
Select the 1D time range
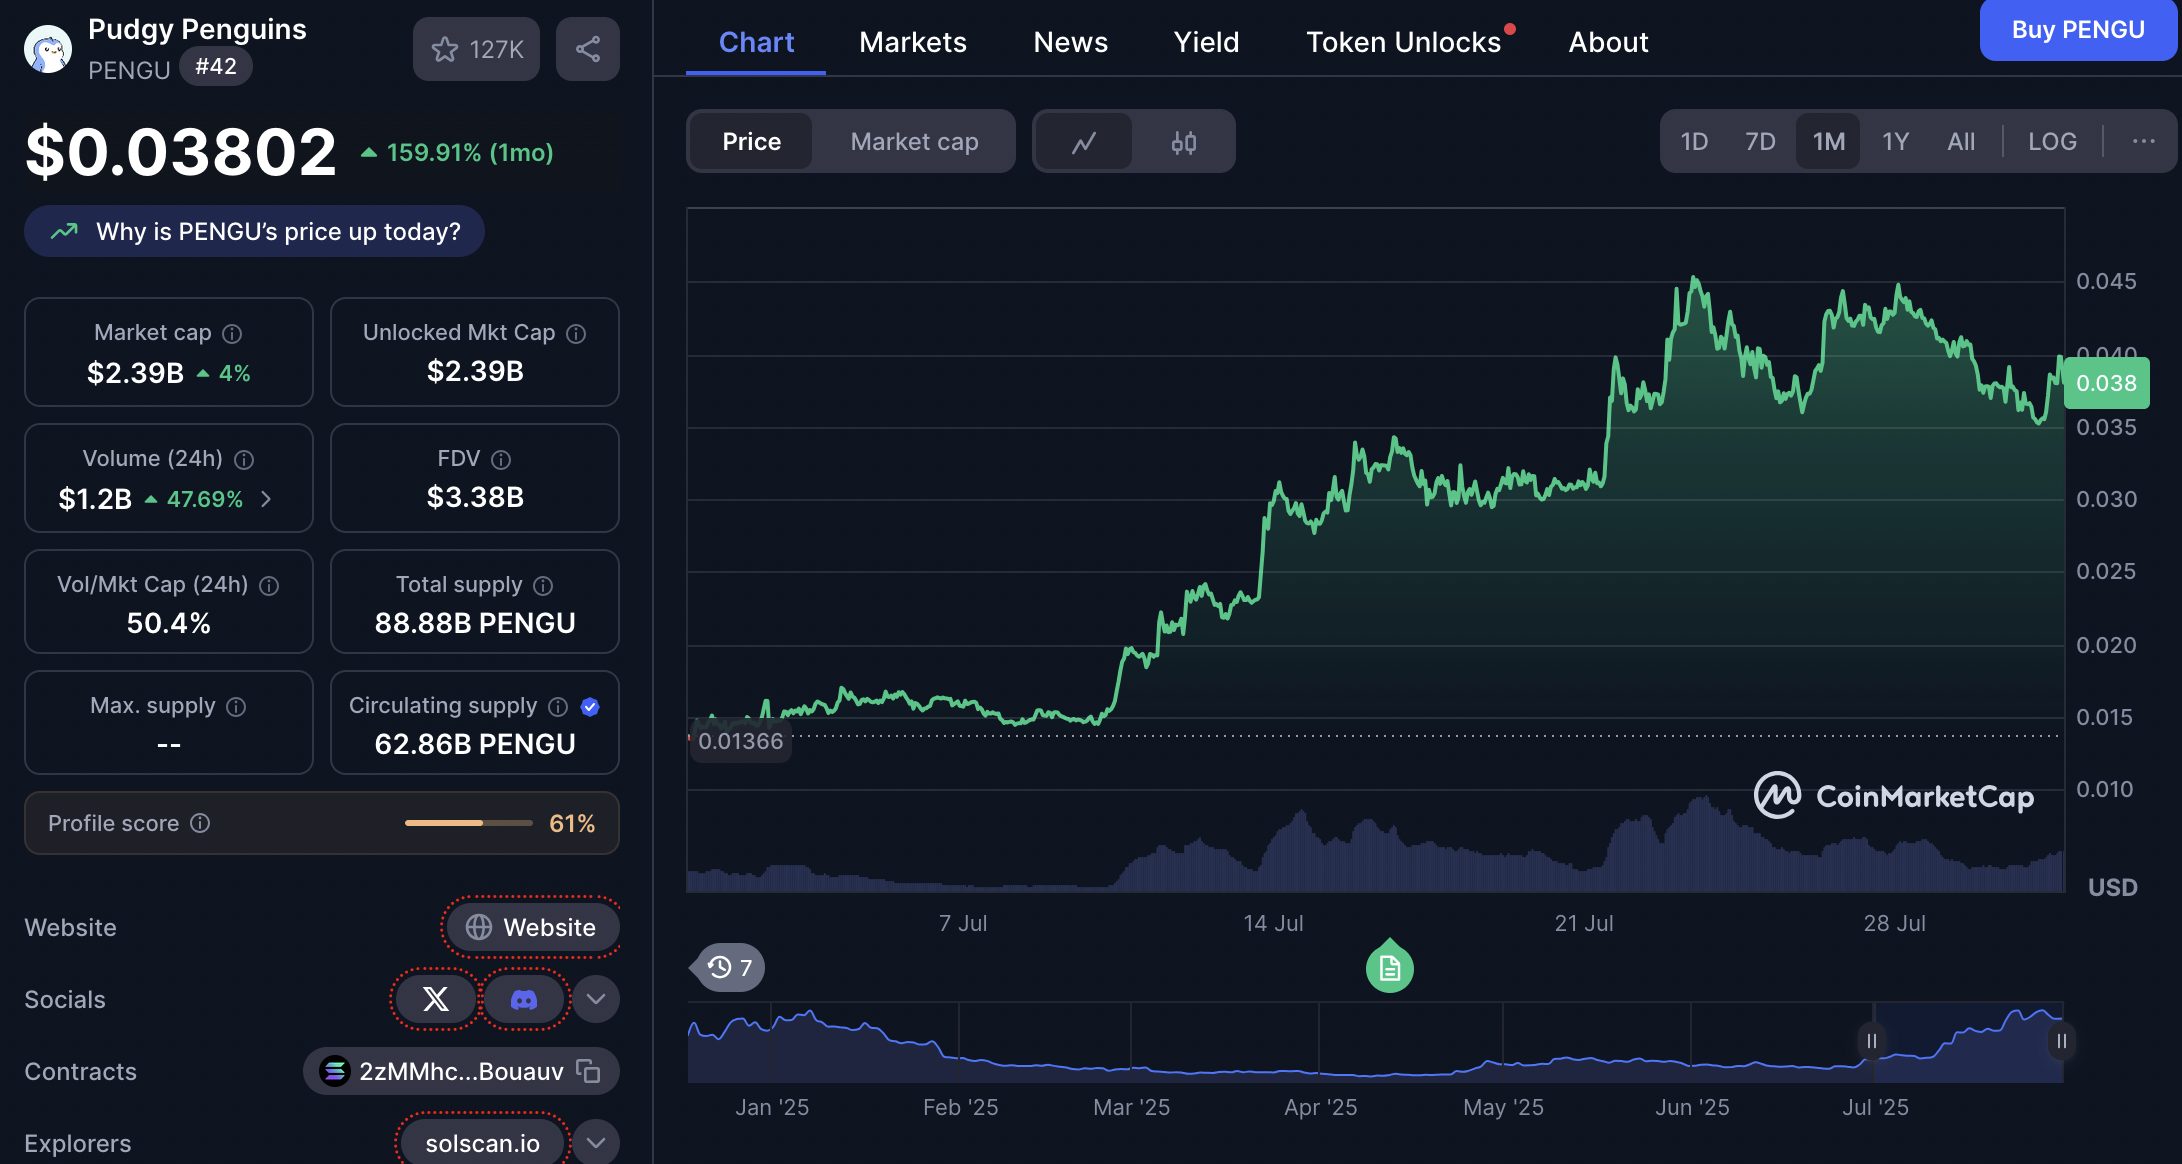(x=1694, y=141)
